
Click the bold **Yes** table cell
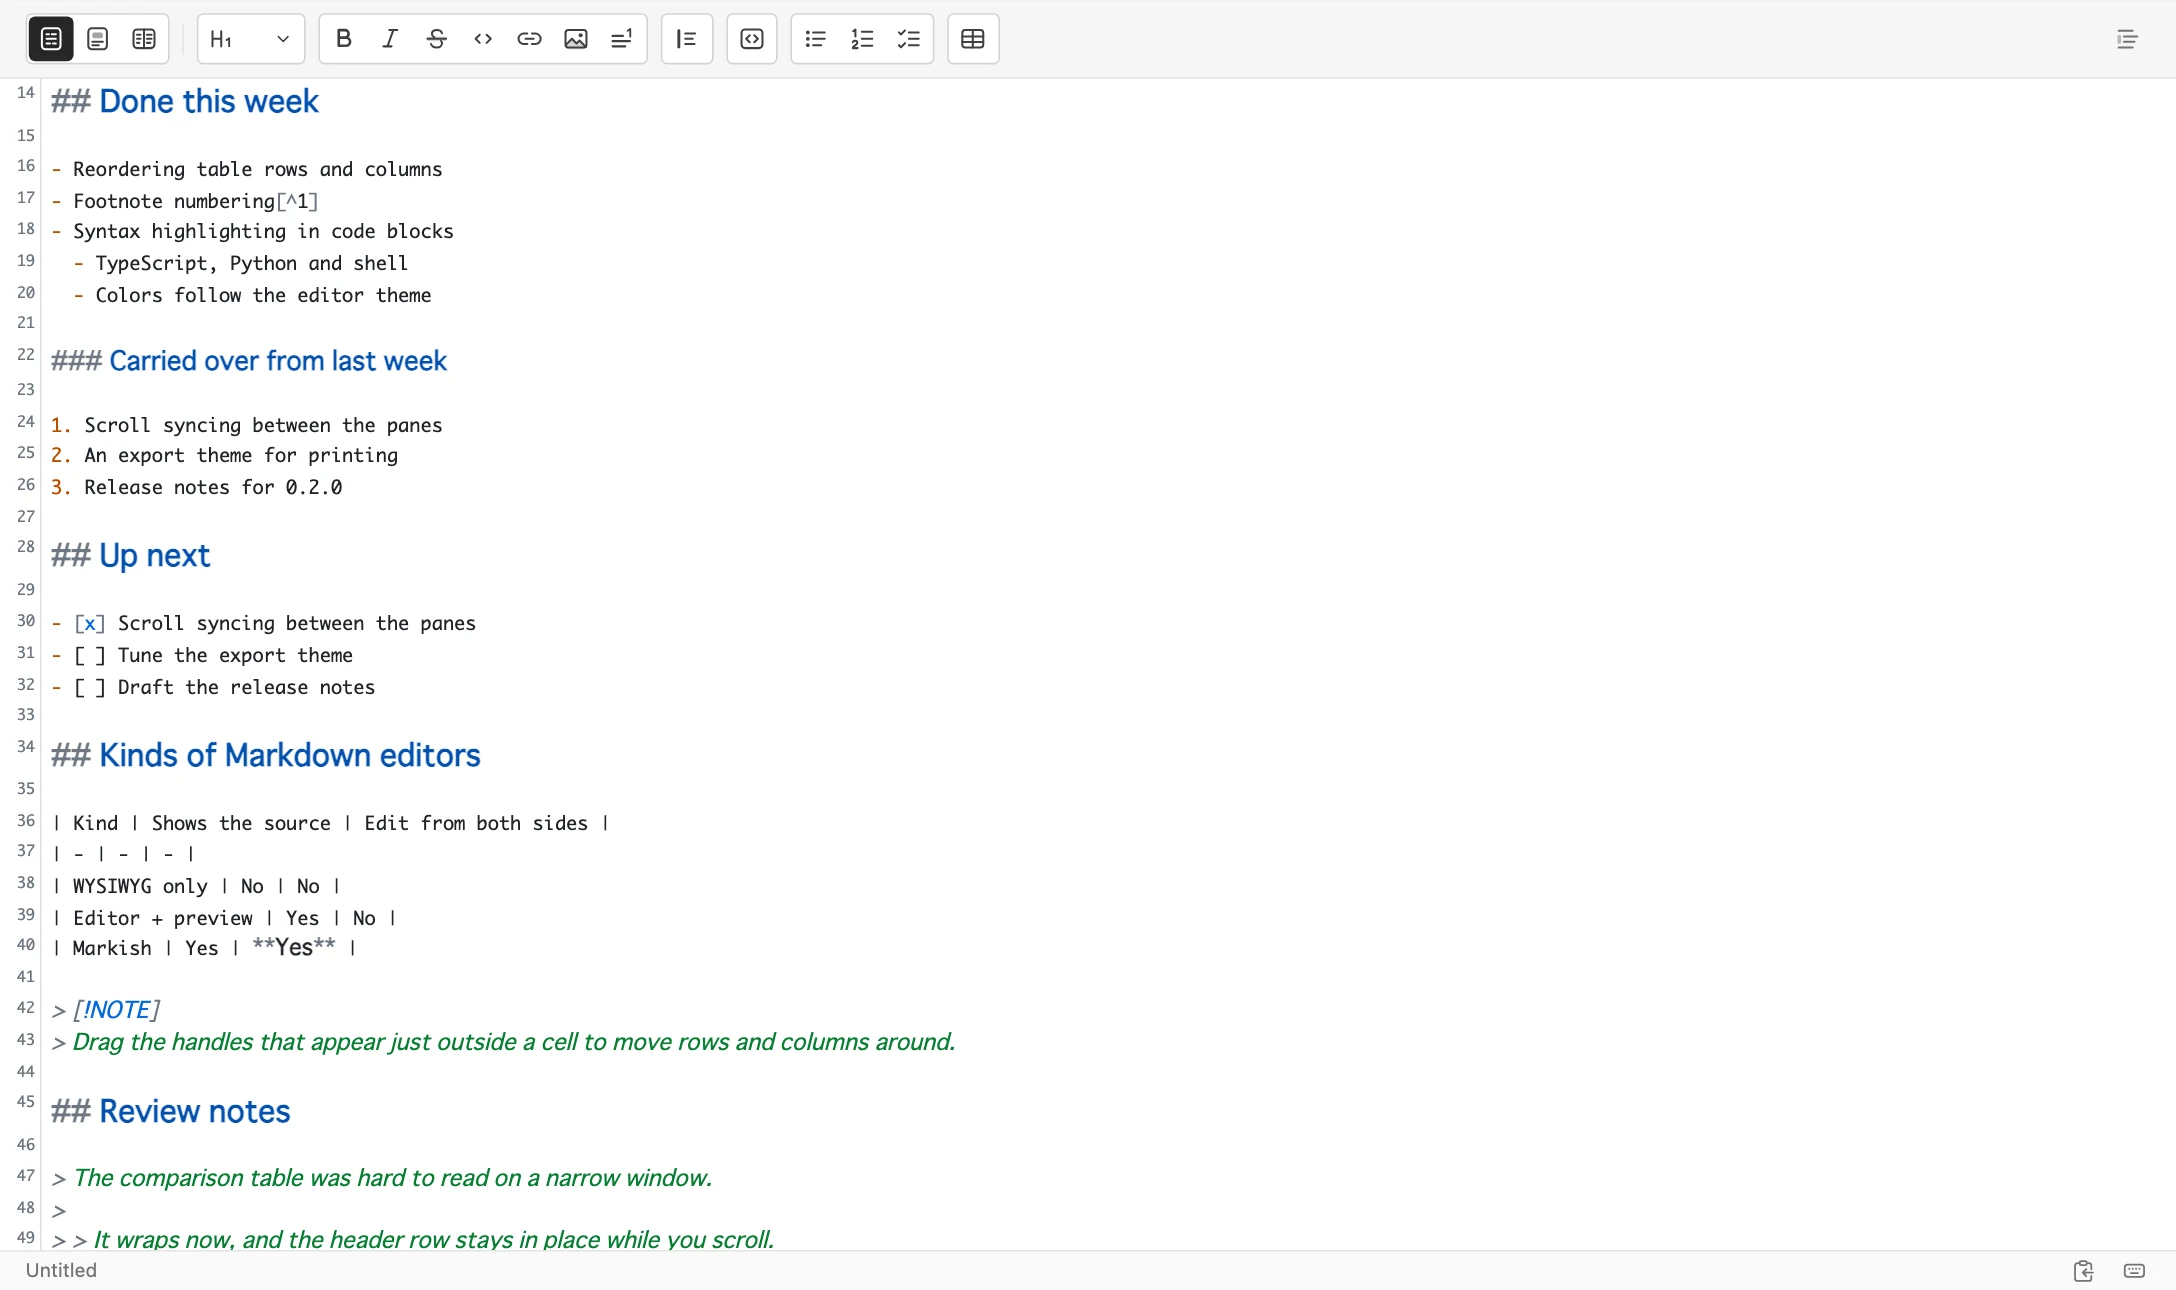tap(294, 948)
